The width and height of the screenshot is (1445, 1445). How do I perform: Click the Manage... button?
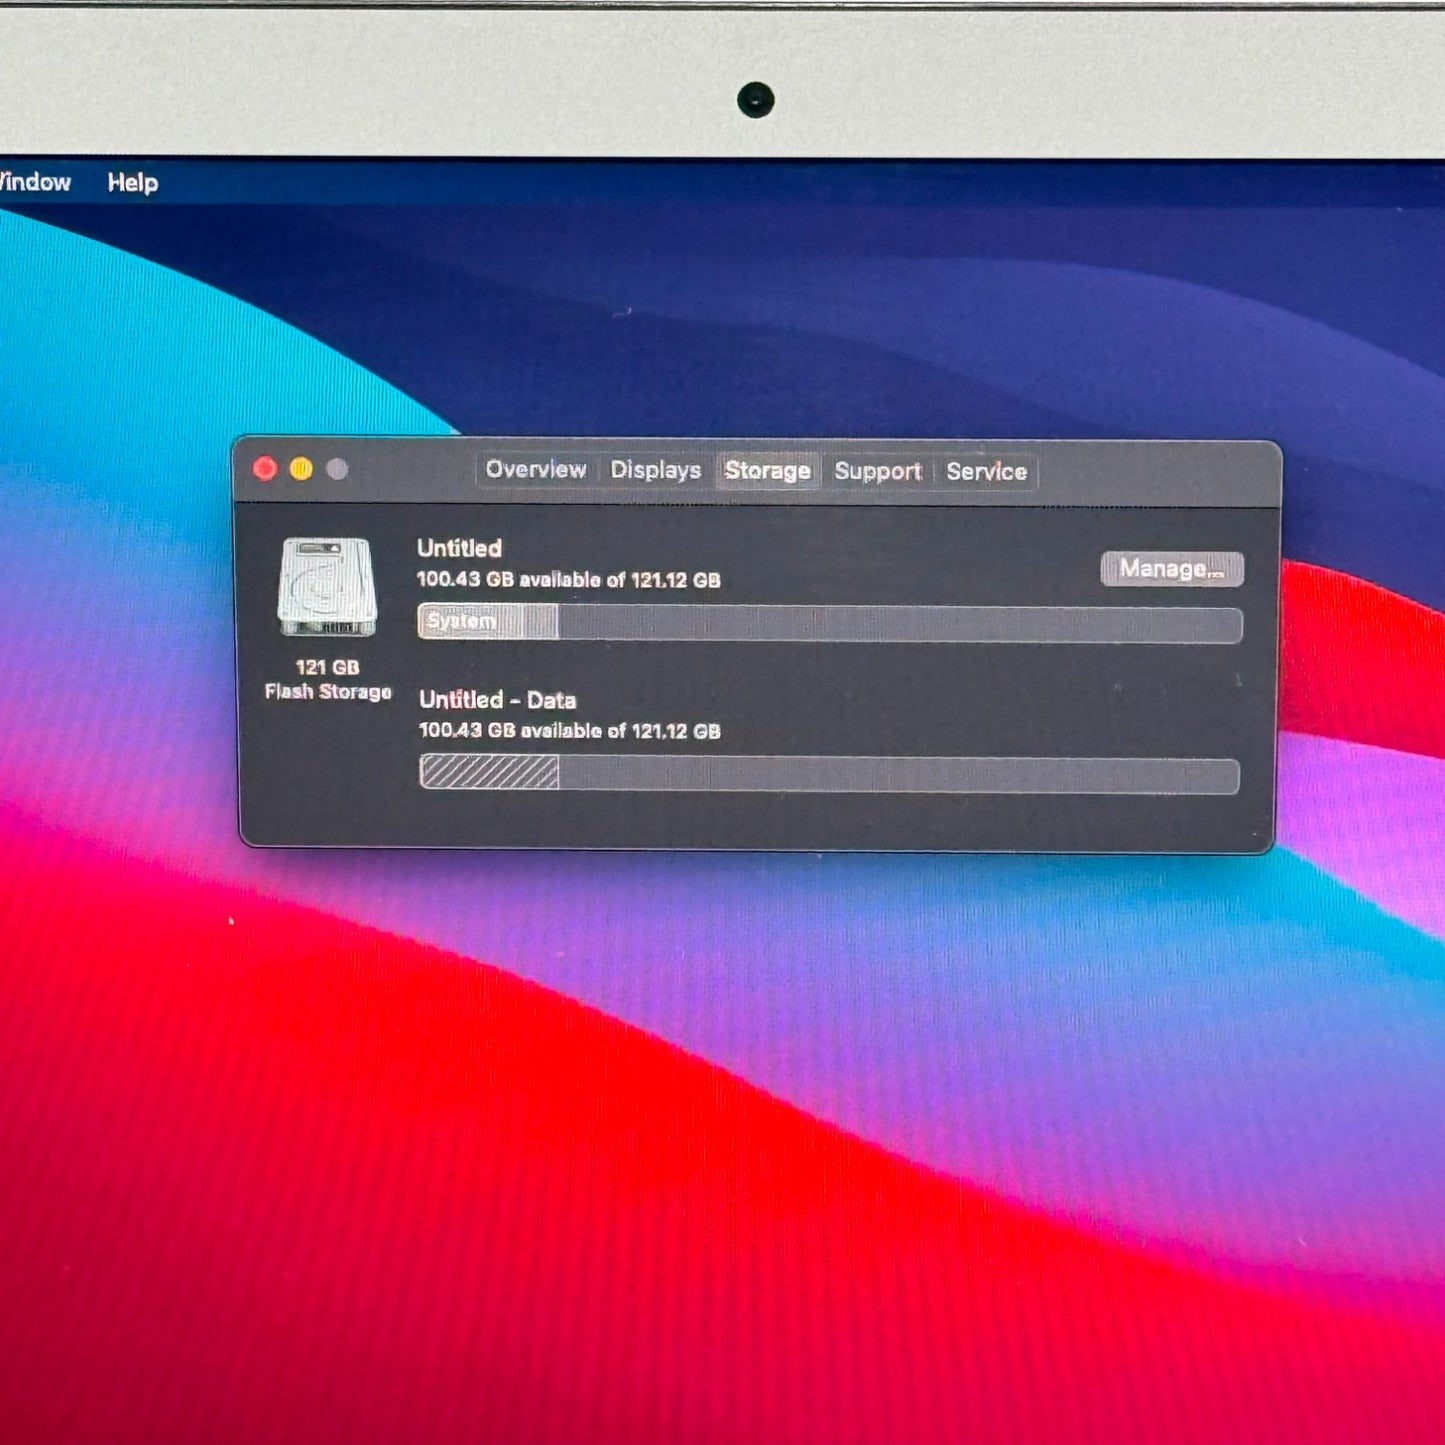coord(1172,569)
